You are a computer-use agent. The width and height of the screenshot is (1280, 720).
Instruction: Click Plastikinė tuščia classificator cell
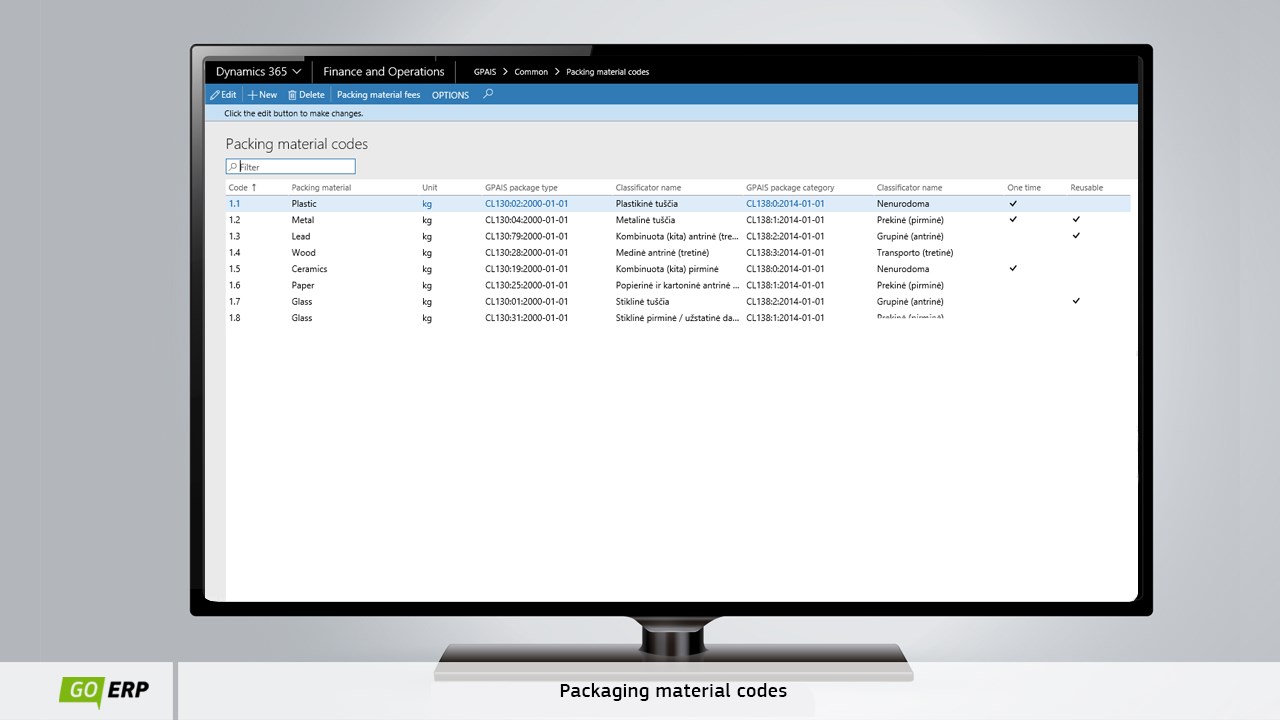pyautogui.click(x=647, y=204)
